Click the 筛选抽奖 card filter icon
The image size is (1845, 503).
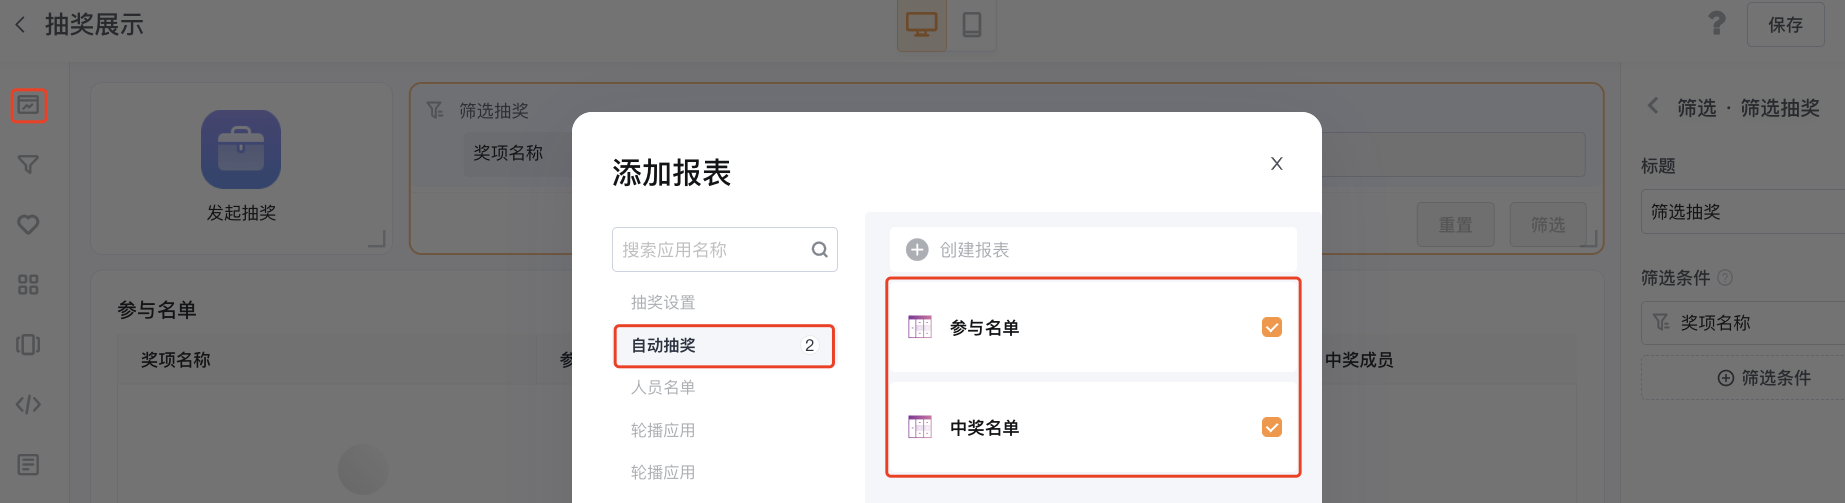tap(435, 110)
